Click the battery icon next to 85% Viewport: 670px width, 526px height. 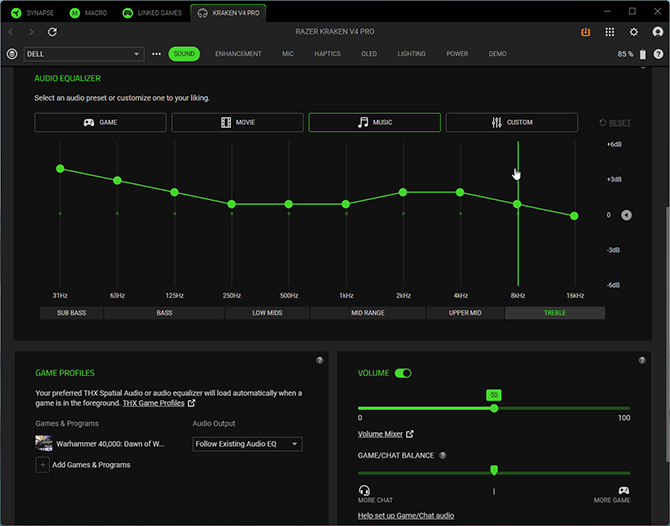[643, 54]
